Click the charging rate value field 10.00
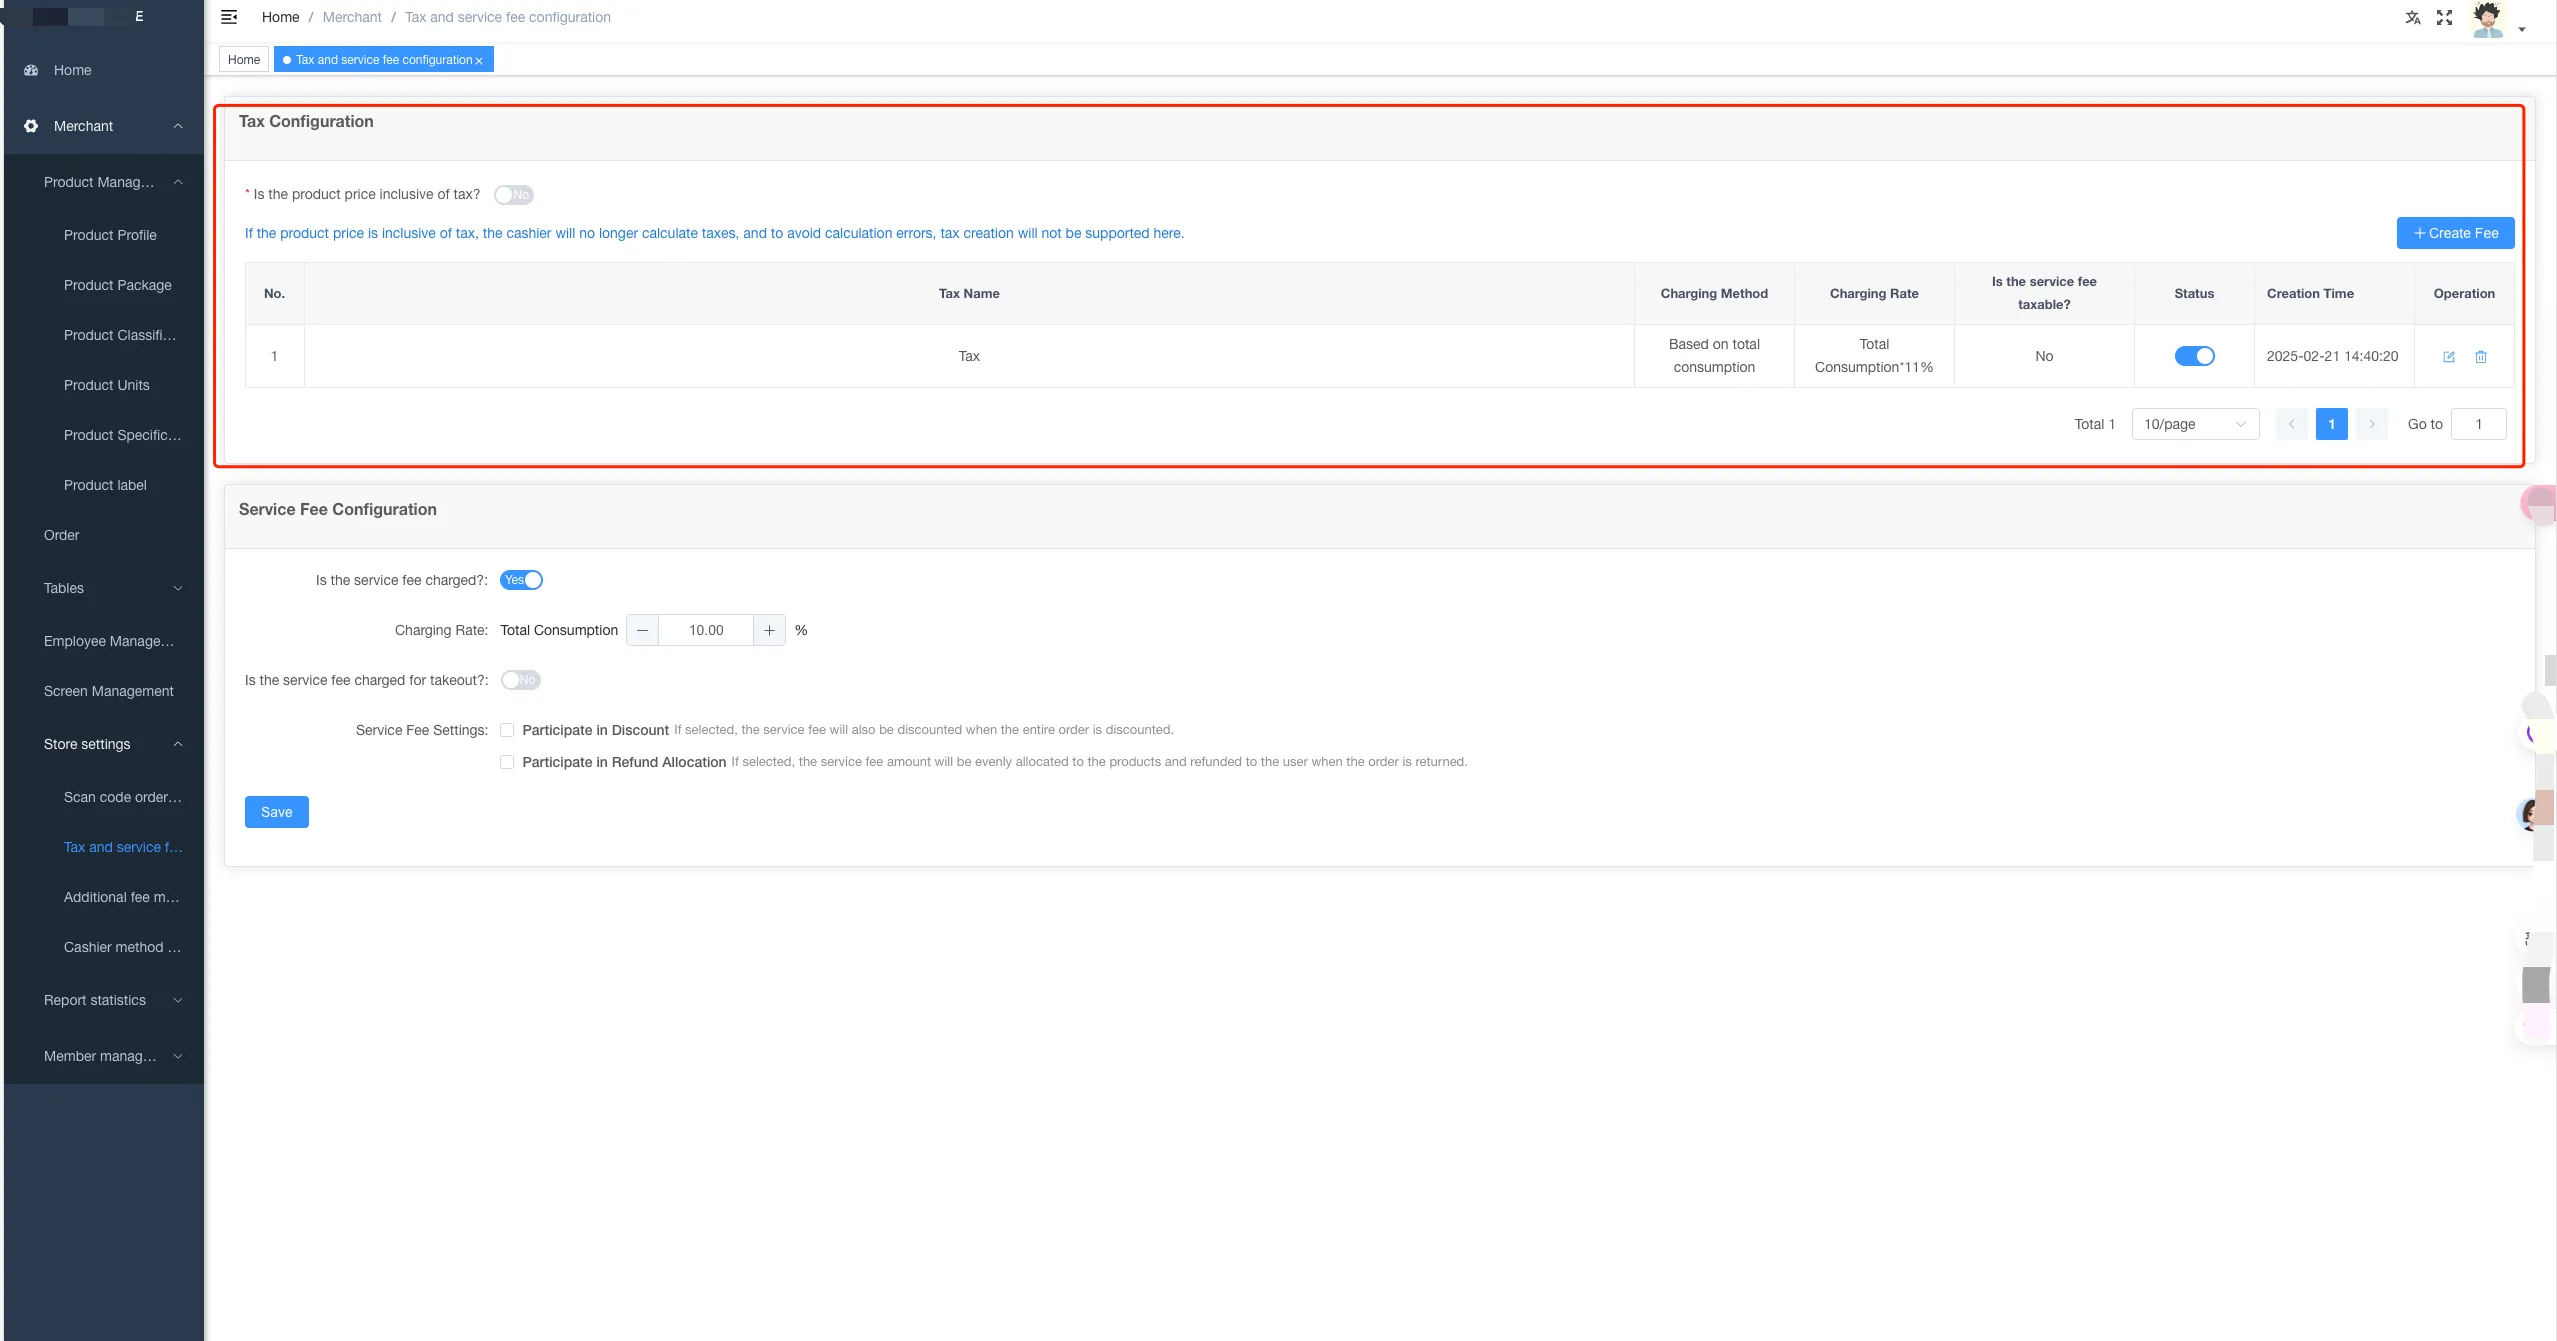 coord(706,630)
